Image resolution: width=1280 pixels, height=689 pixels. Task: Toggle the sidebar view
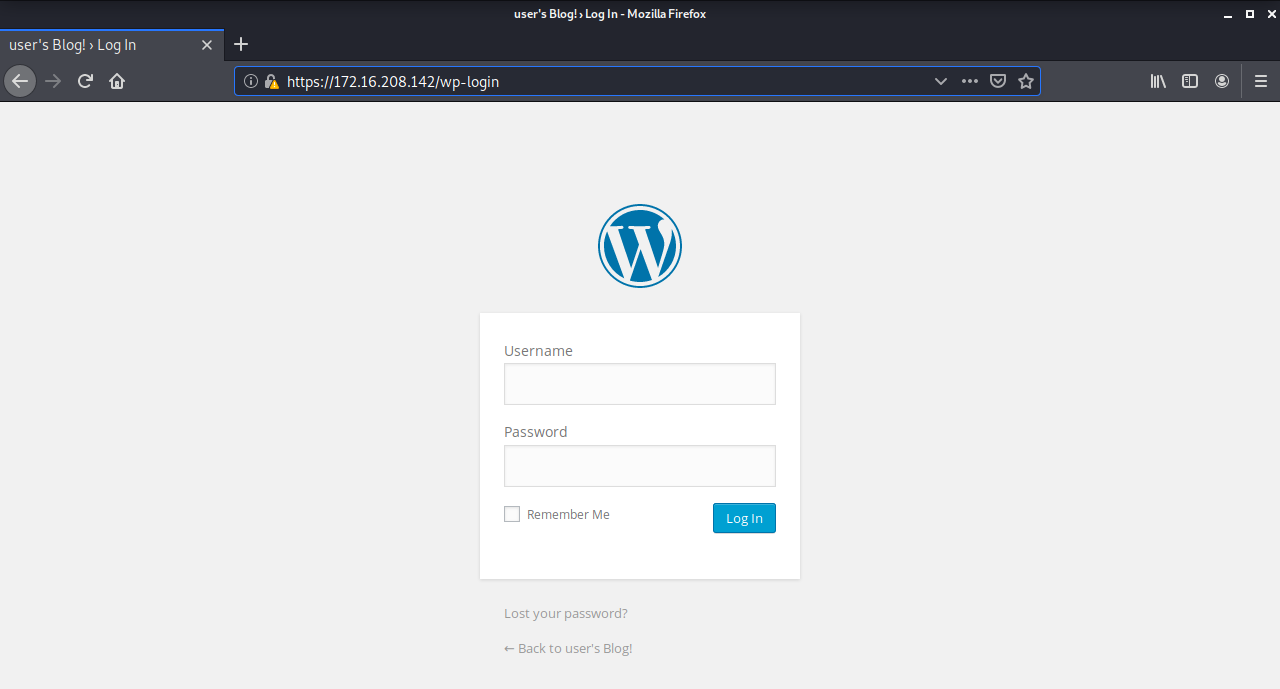point(1190,82)
